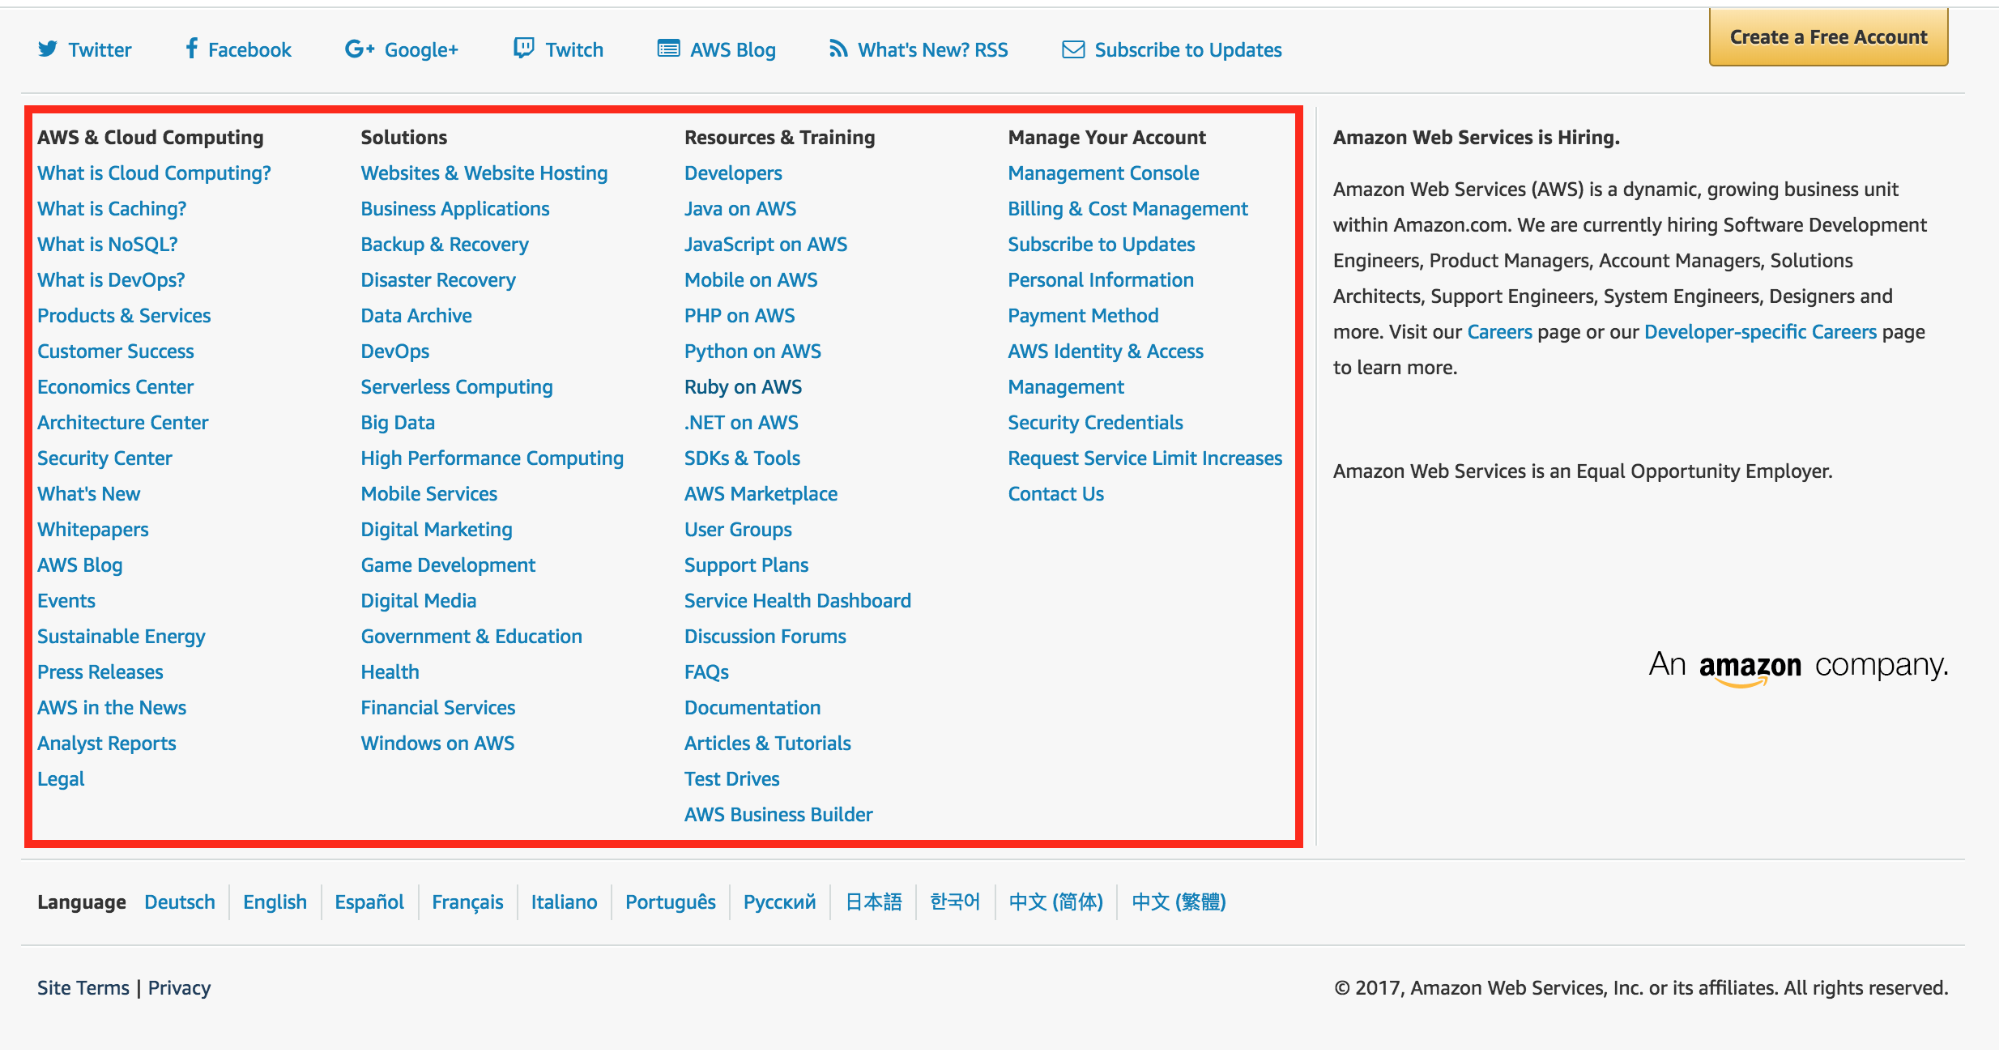Screen dimensions: 1999x1050
Task: Click the Google+ icon
Action: click(x=359, y=49)
